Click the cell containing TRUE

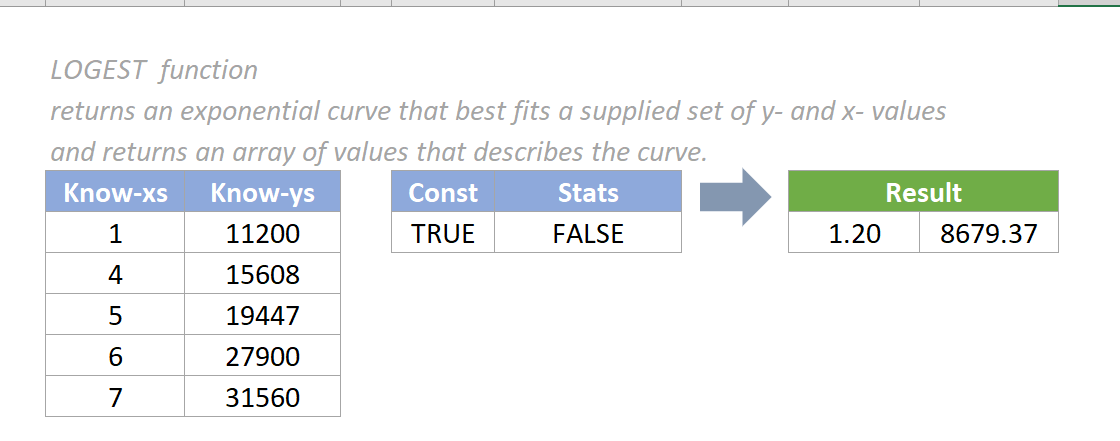coord(443,234)
